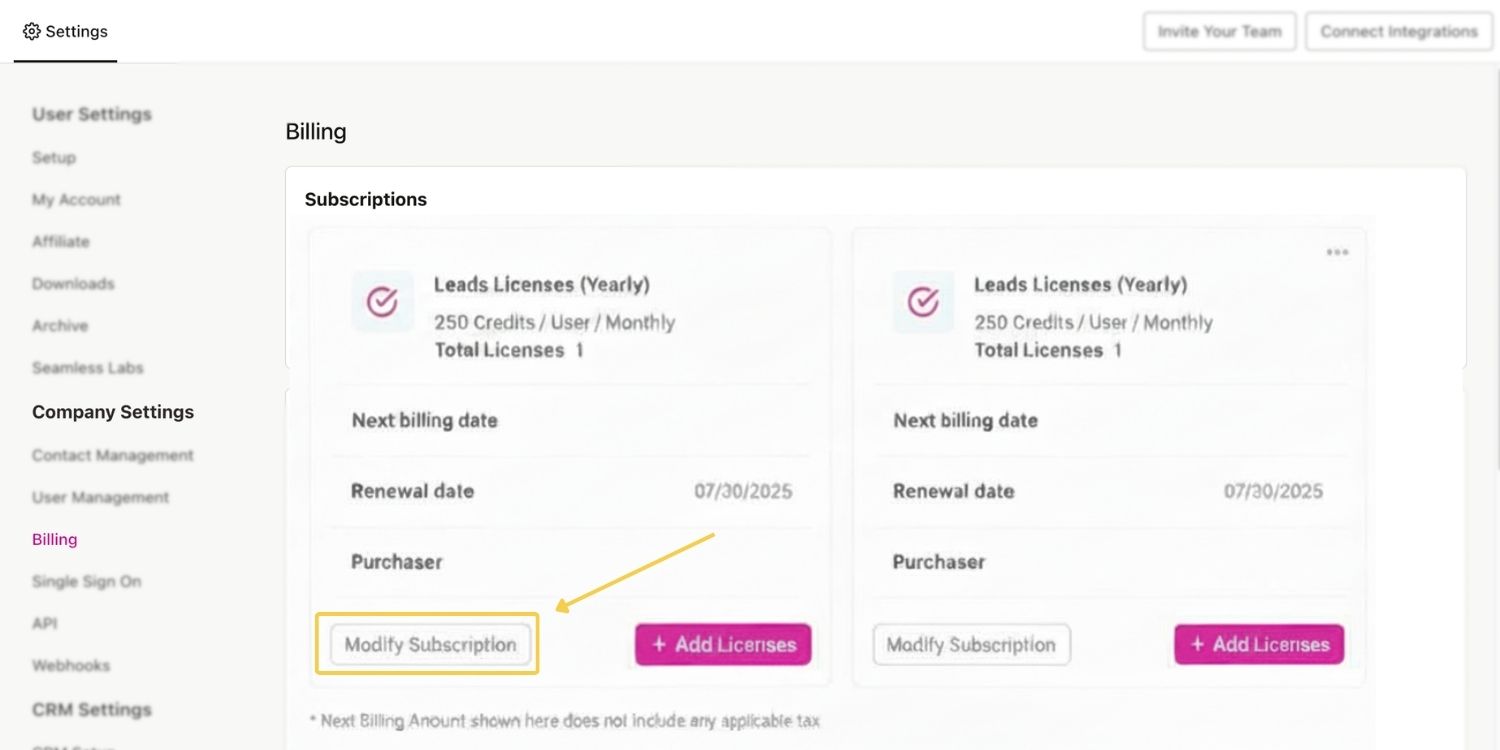1500x750 pixels.
Task: Click Modify Subscription on the first card
Action: point(431,644)
